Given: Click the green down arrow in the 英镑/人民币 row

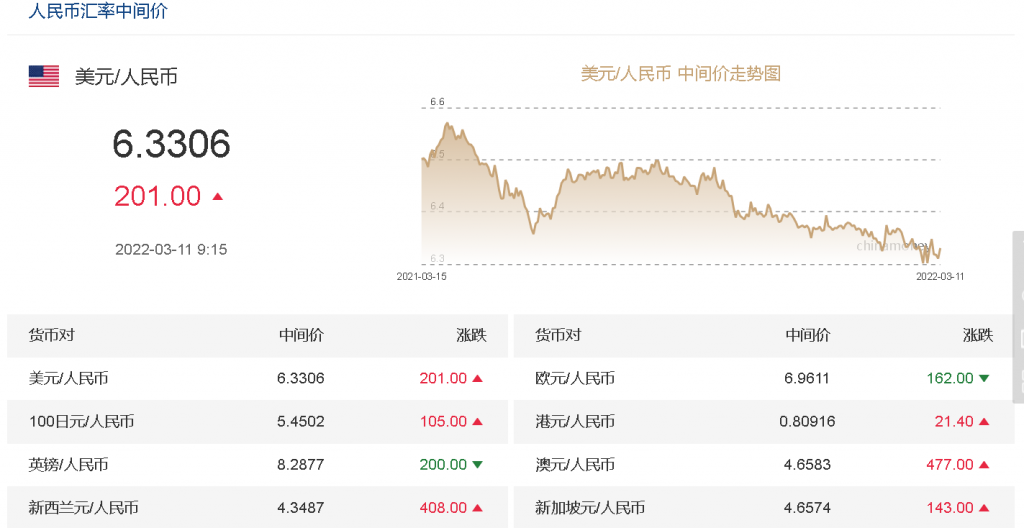Looking at the screenshot, I should point(478,465).
